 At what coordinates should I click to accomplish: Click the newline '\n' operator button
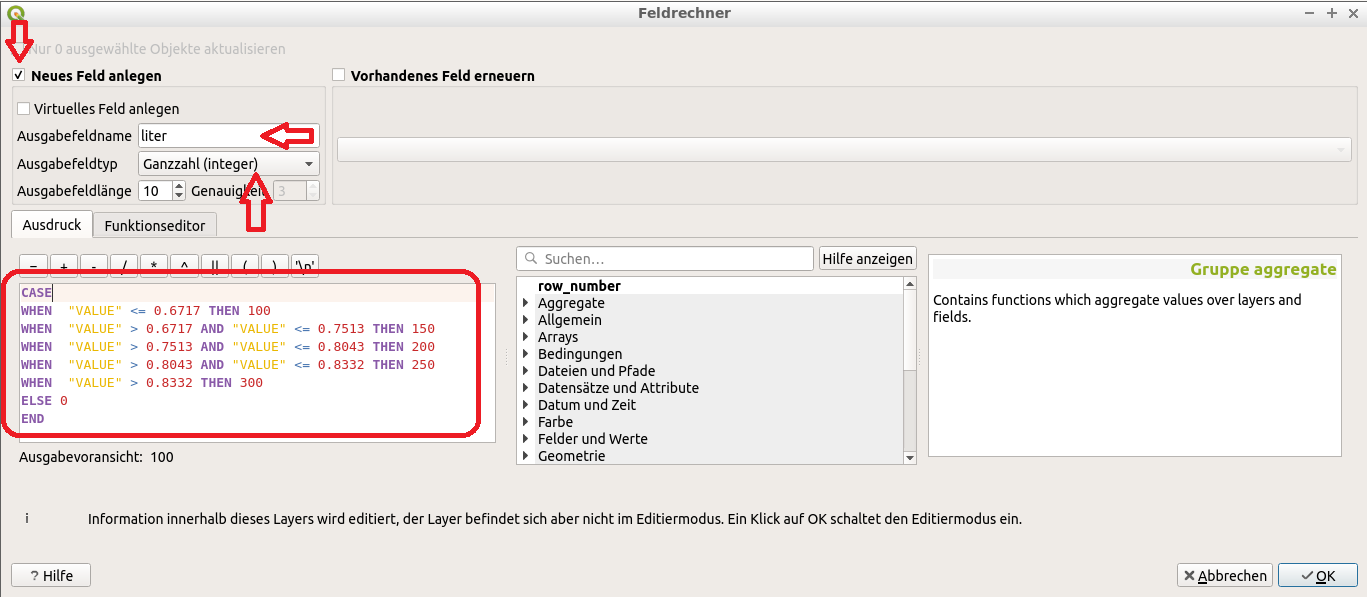point(305,266)
